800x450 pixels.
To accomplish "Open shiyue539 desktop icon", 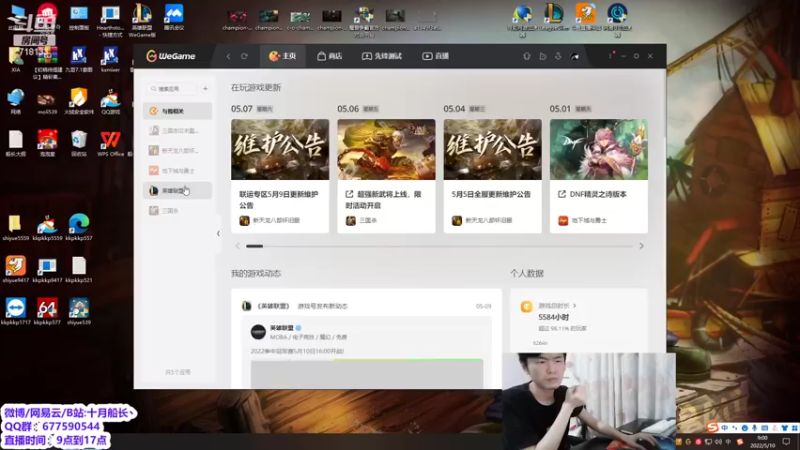I will click(79, 312).
